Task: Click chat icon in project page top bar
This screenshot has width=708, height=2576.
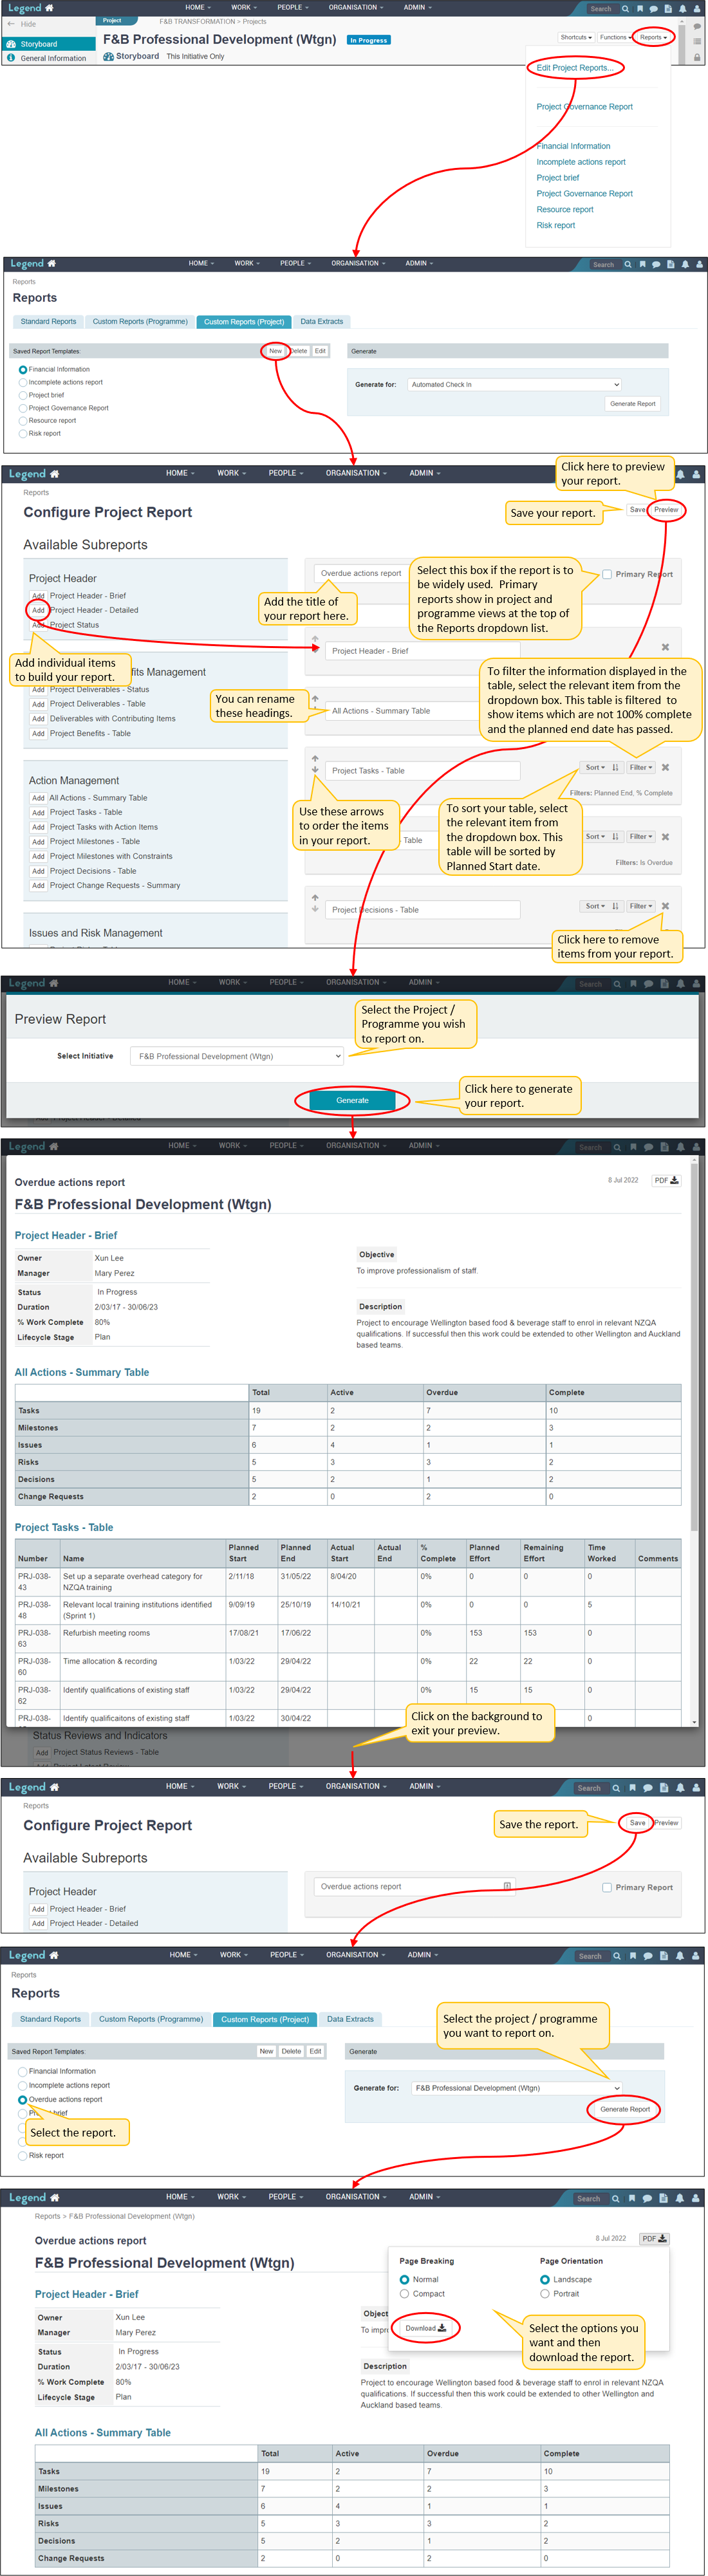Action: tap(655, 8)
